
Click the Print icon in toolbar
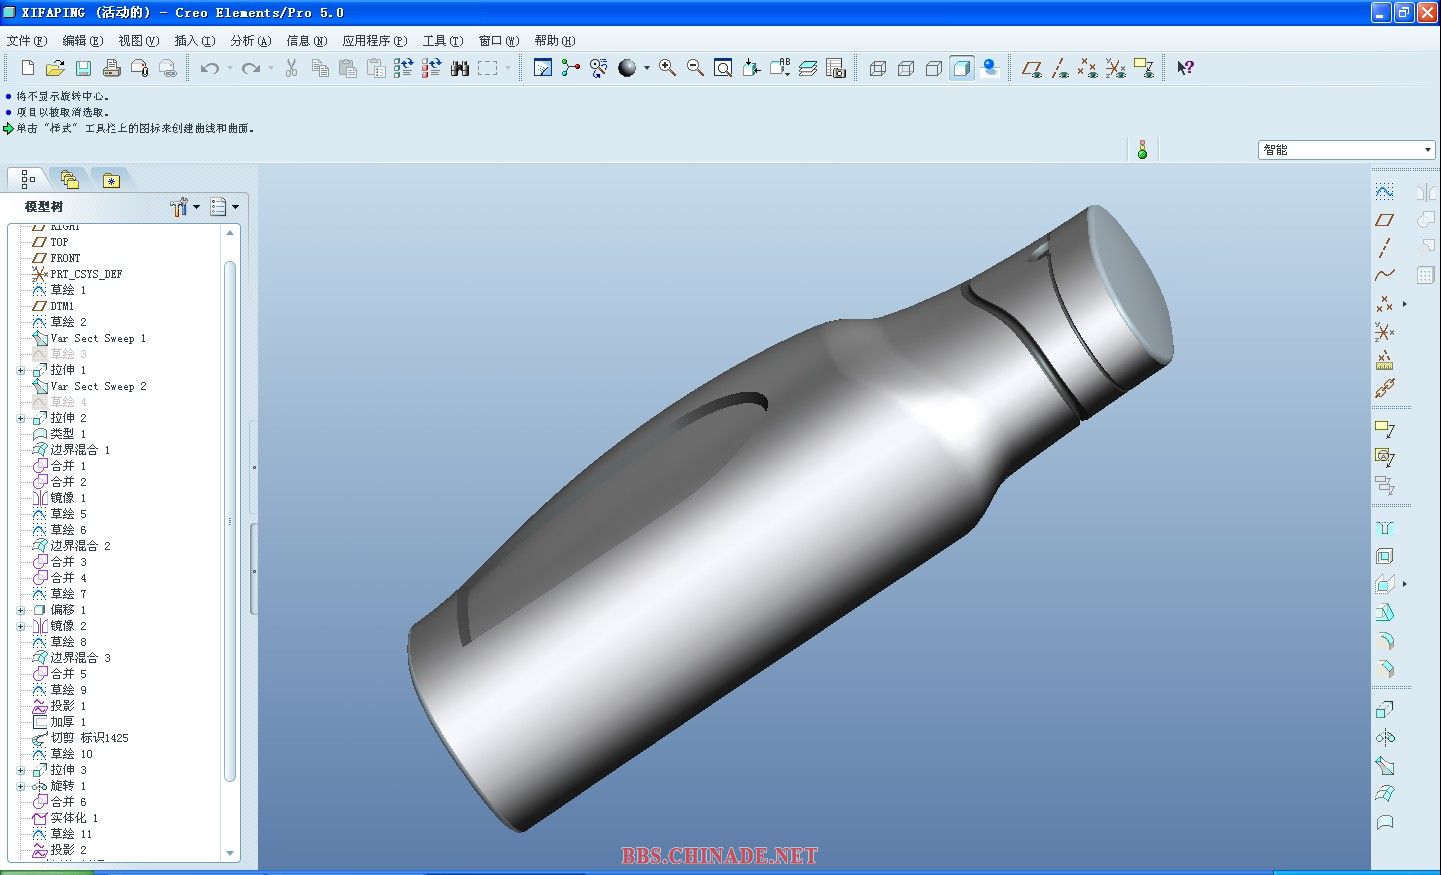pos(111,68)
